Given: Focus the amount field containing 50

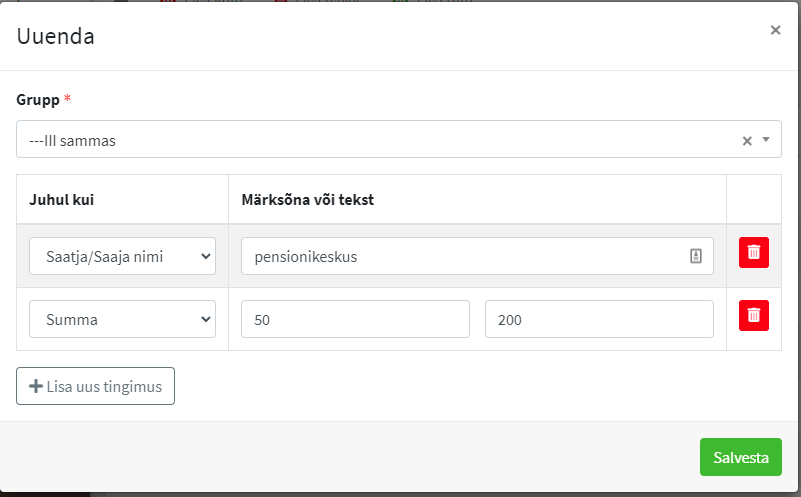Looking at the screenshot, I should coord(355,319).
